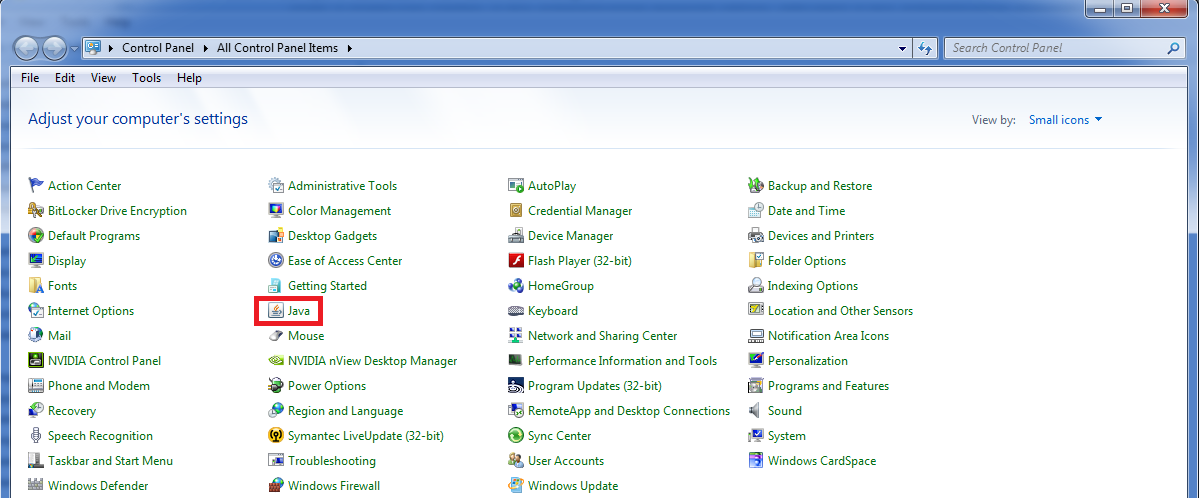The width and height of the screenshot is (1199, 498).
Task: Open the Folder Options link
Action: pyautogui.click(x=807, y=261)
